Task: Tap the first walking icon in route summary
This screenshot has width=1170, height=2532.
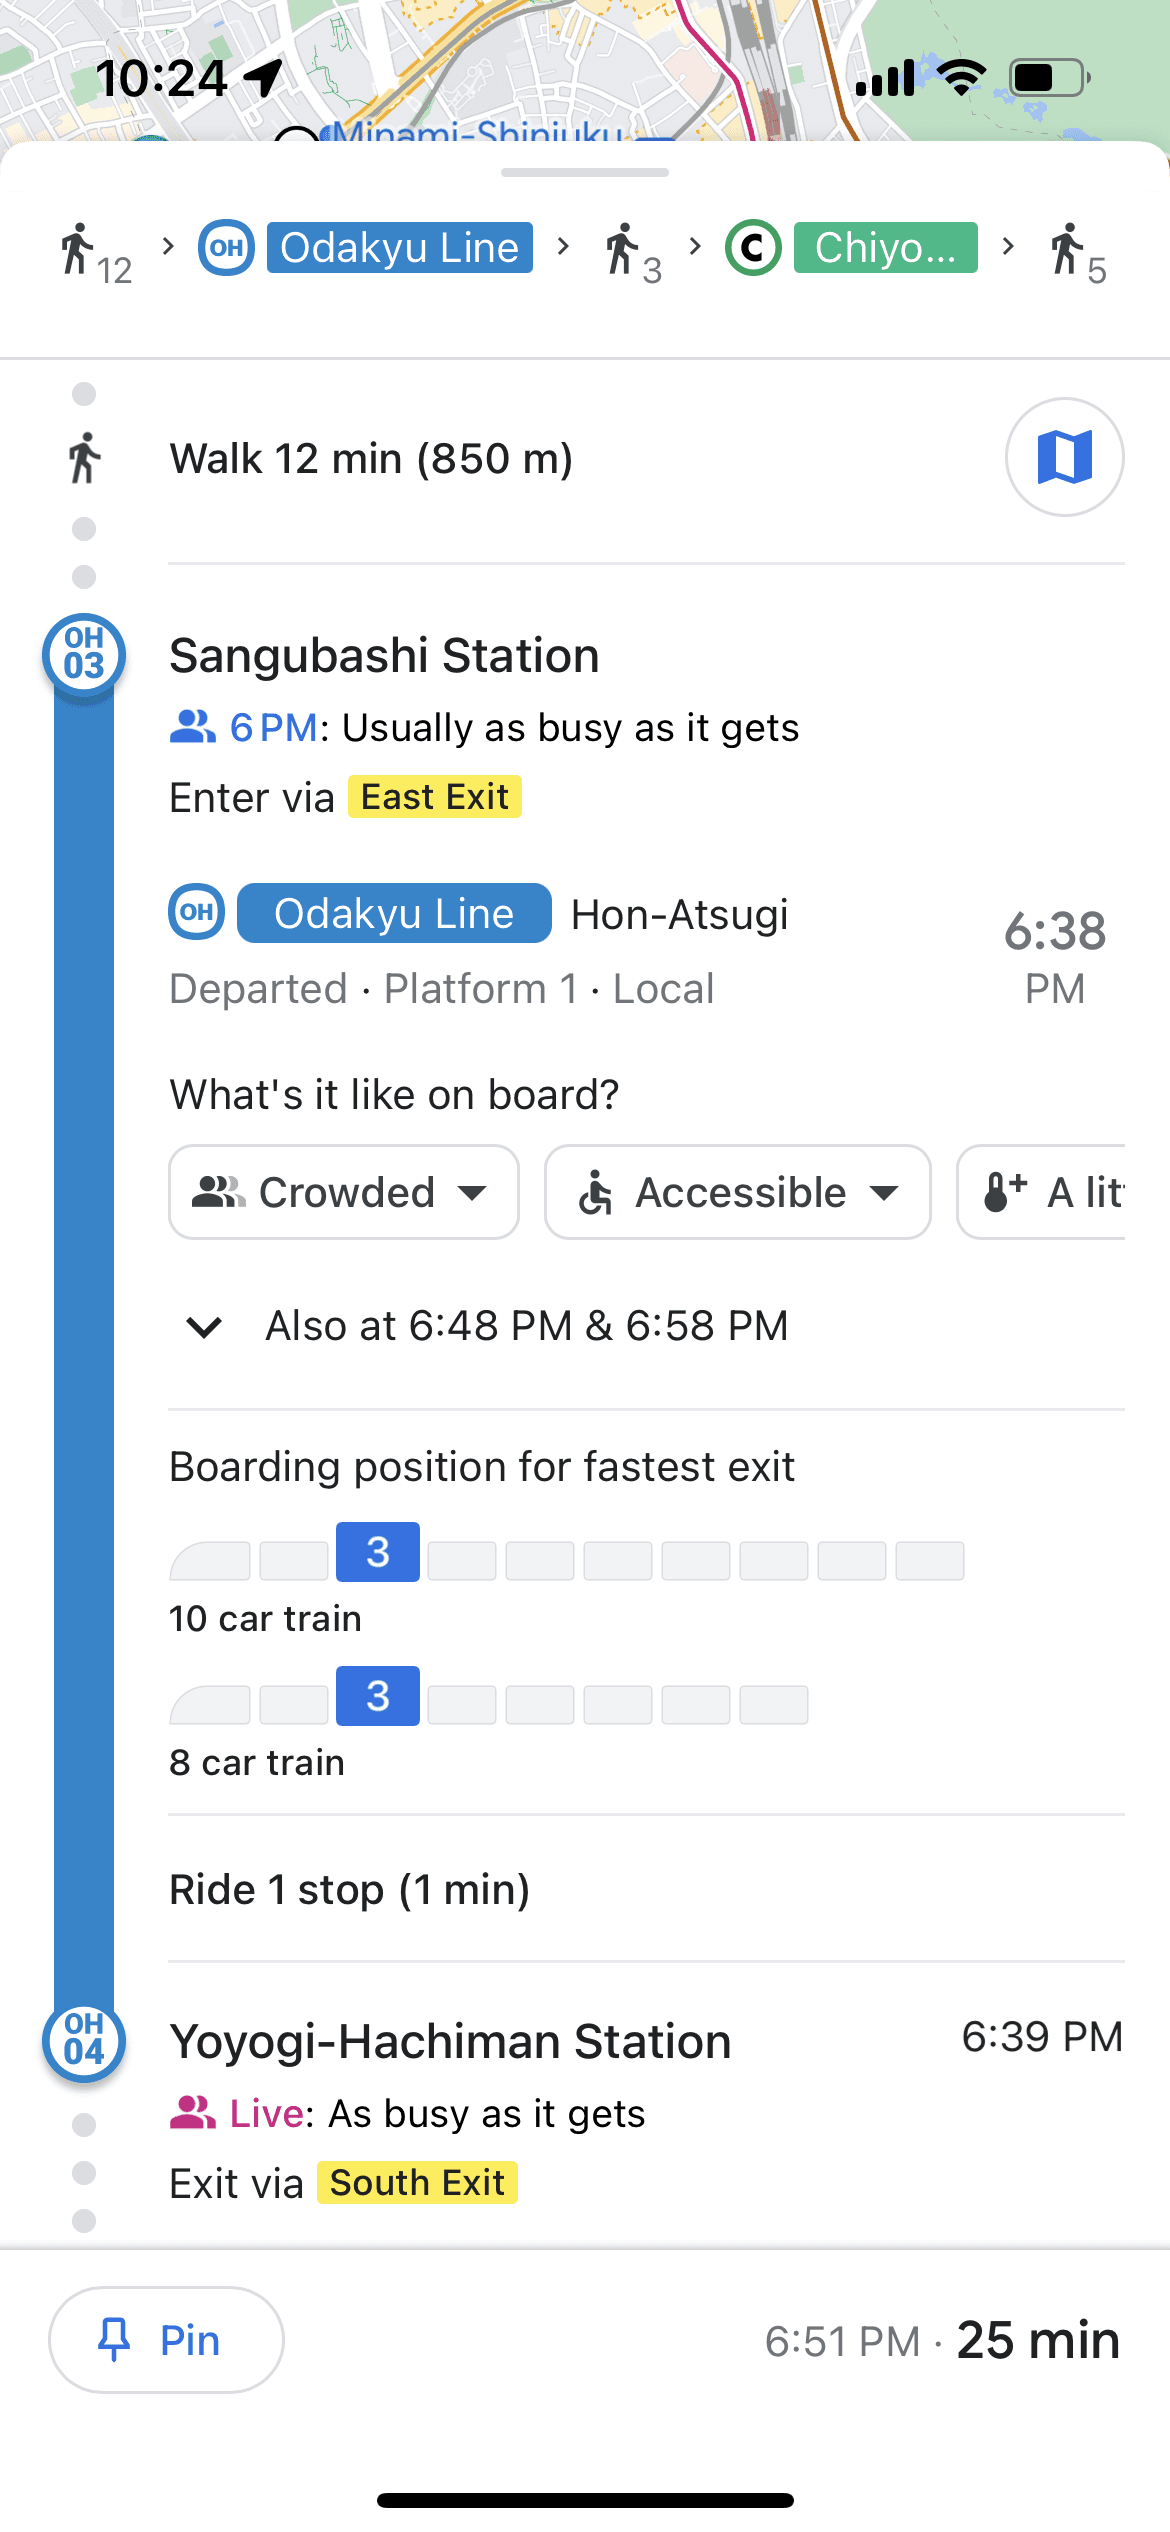Action: (x=80, y=250)
